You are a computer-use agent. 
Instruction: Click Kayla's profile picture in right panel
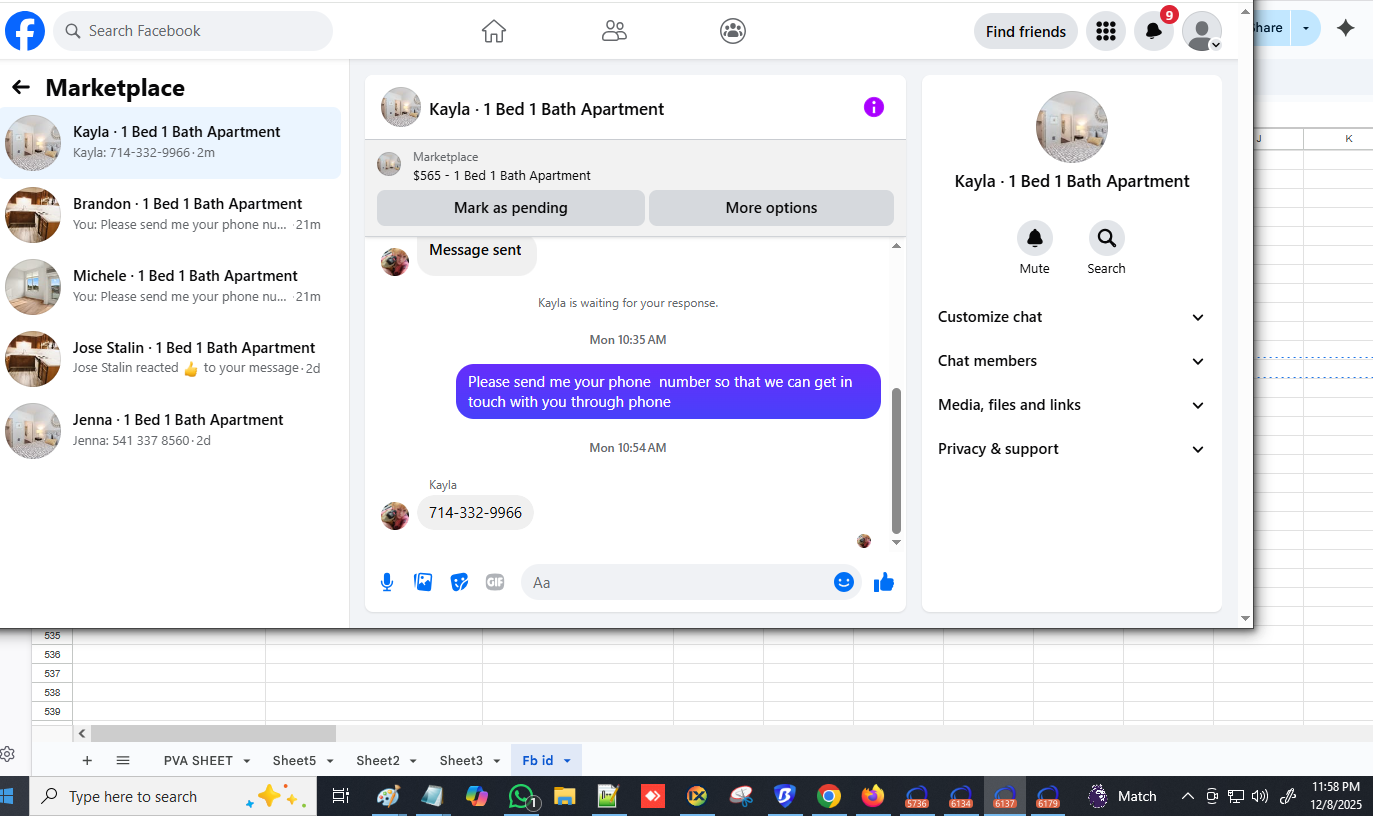coord(1072,127)
